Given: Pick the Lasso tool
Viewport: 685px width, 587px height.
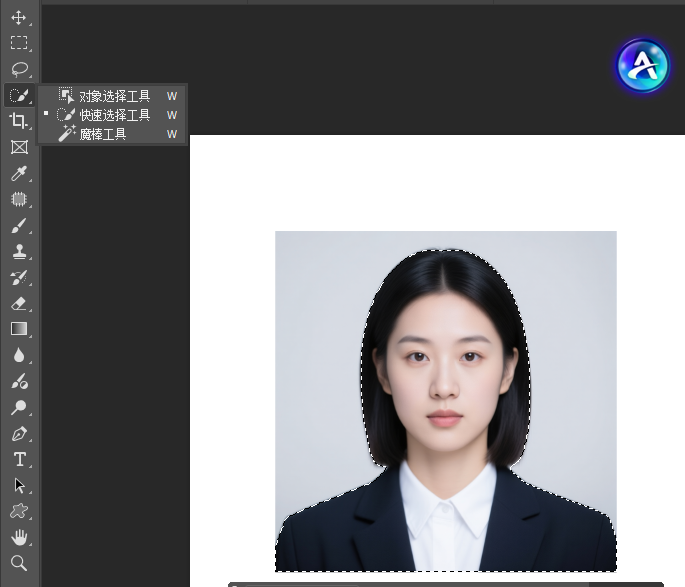Looking at the screenshot, I should [x=19, y=69].
